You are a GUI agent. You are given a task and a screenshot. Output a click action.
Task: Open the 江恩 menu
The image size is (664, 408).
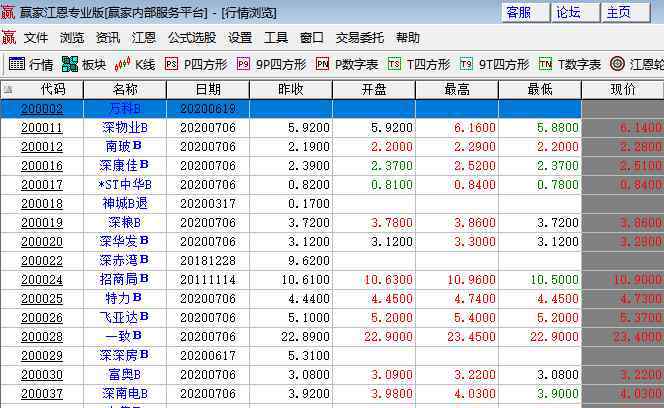144,38
